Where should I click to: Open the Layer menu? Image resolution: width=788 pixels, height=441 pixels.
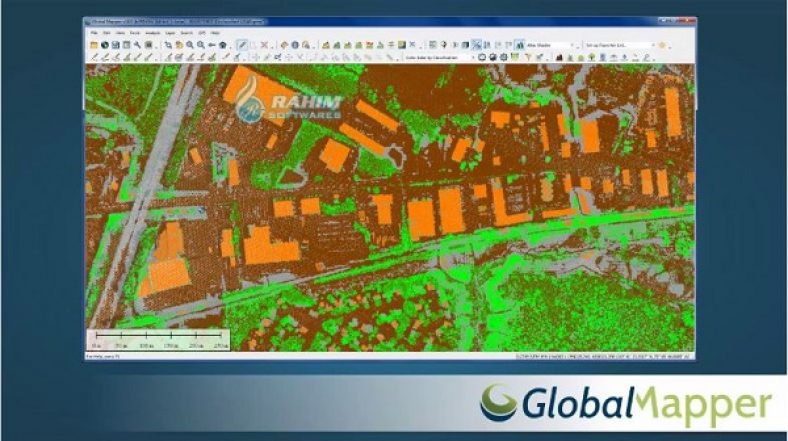coord(170,33)
